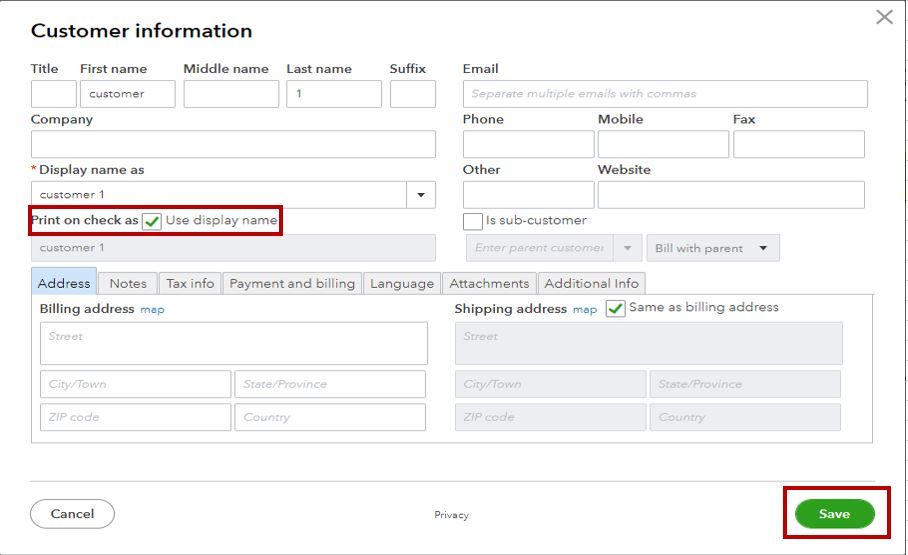This screenshot has height=555, width=908.
Task: Close the Customer information dialog
Action: click(x=884, y=17)
